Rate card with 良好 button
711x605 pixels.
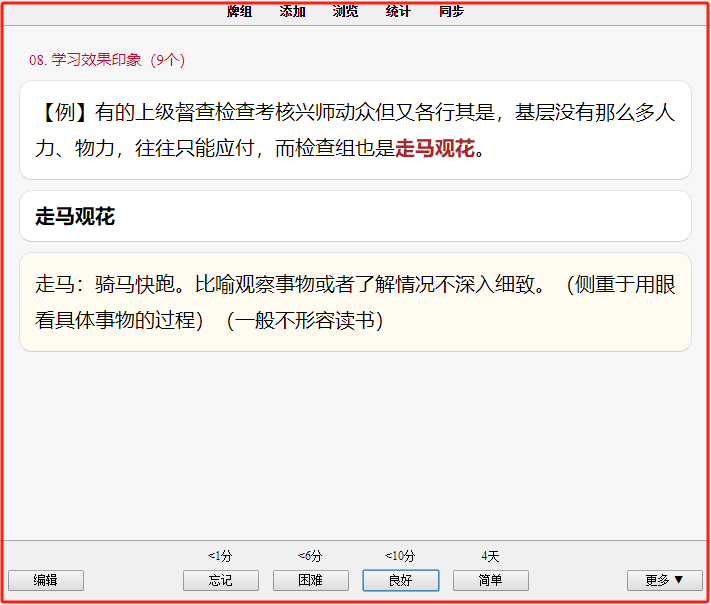click(401, 580)
